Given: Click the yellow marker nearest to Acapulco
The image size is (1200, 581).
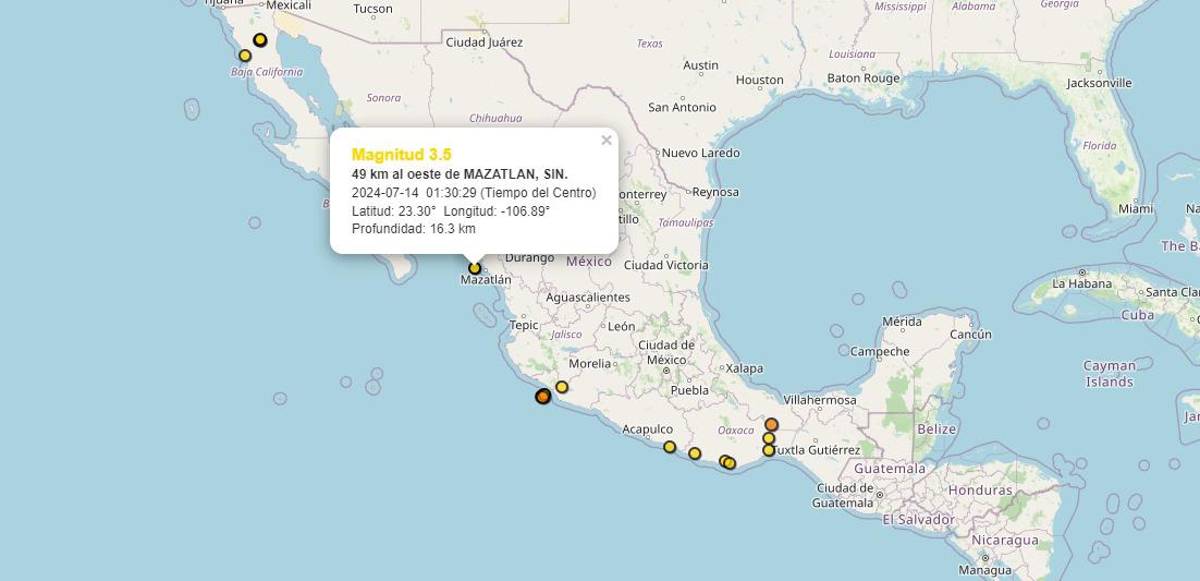Looking at the screenshot, I should pyautogui.click(x=669, y=447).
